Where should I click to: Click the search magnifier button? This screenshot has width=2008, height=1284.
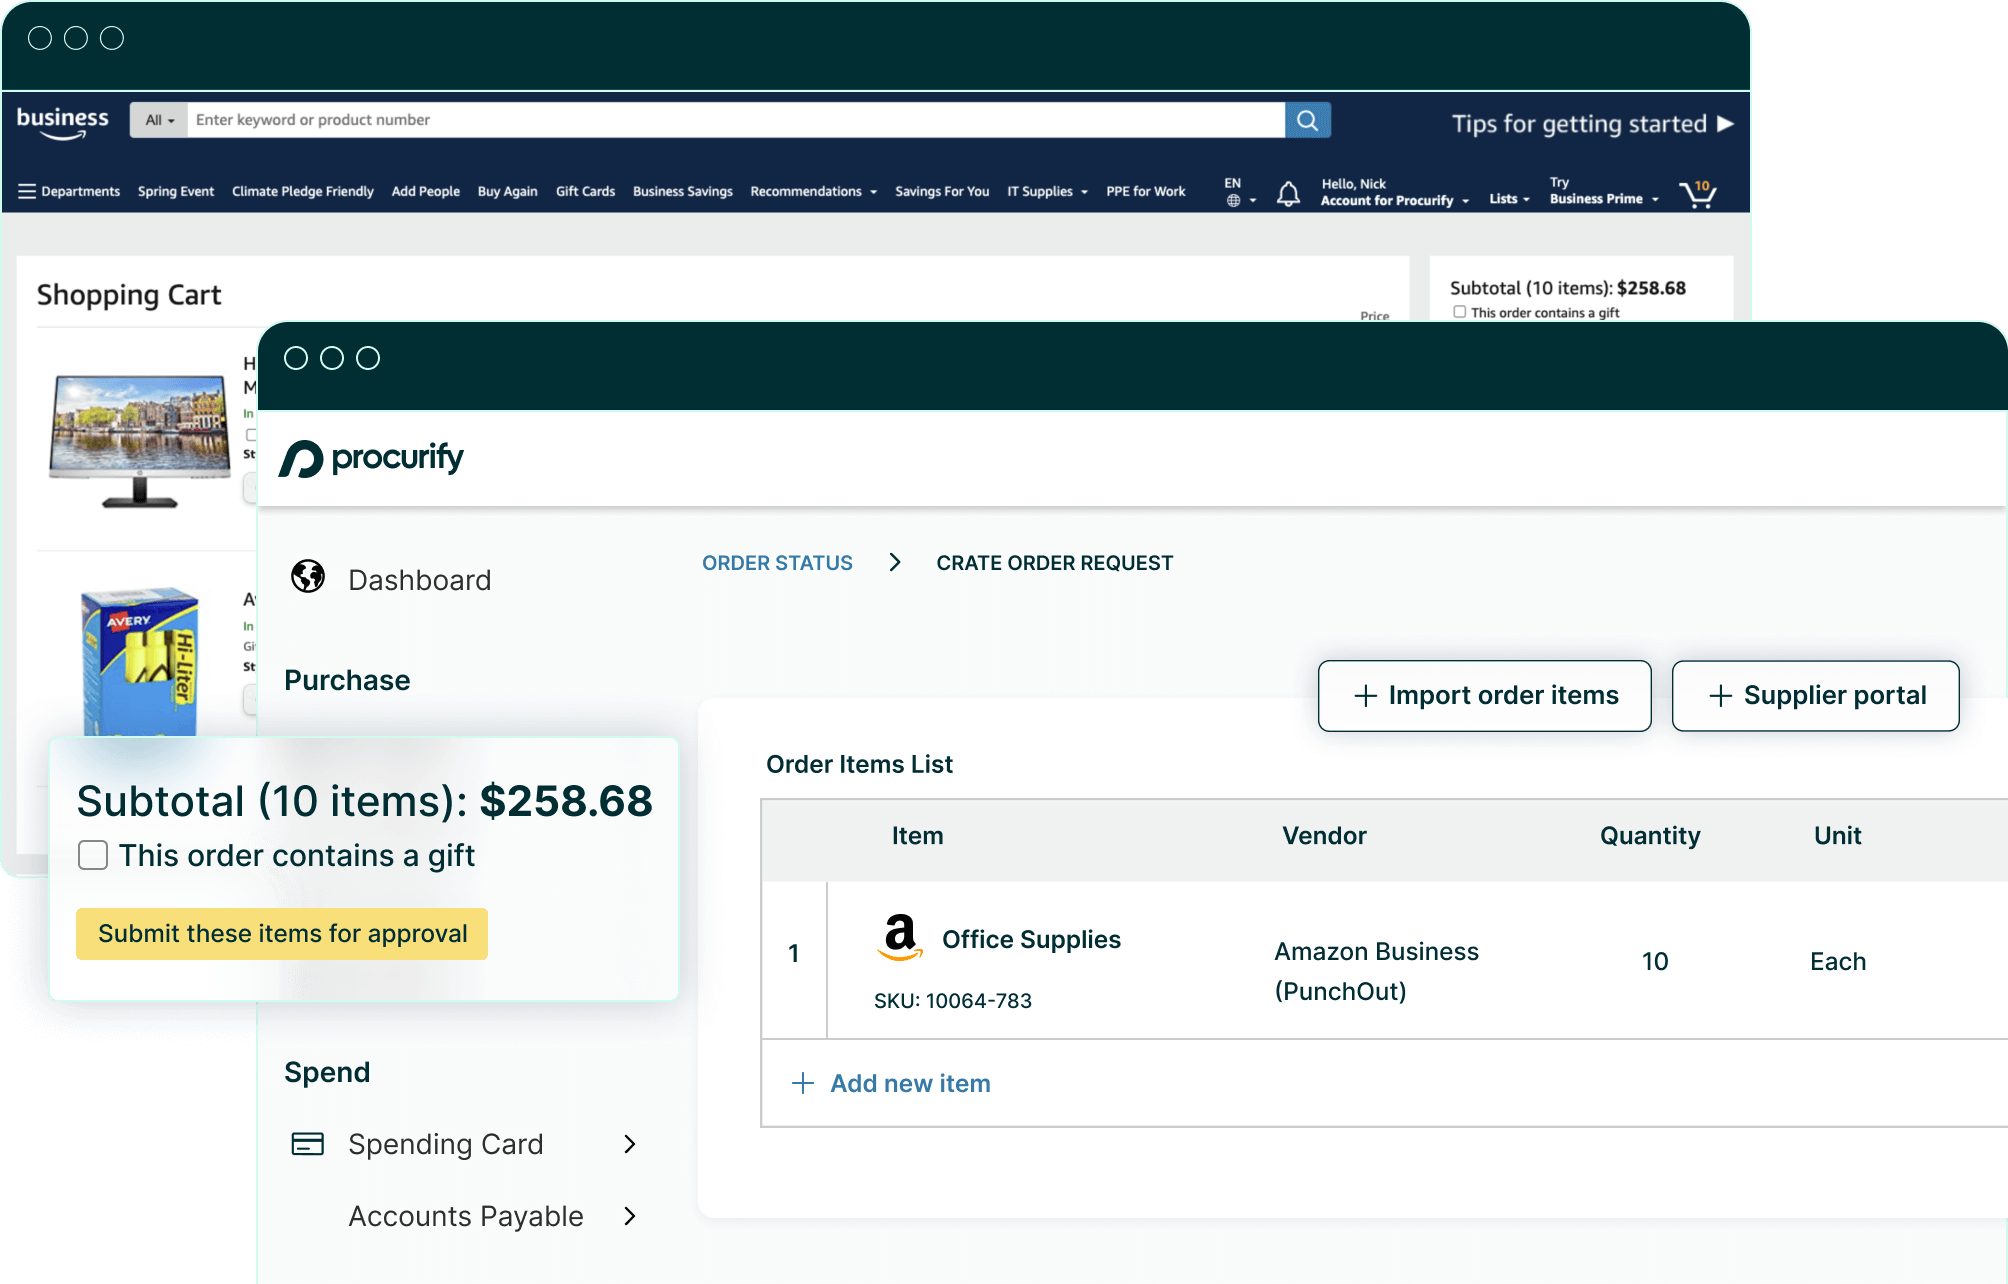[x=1307, y=120]
